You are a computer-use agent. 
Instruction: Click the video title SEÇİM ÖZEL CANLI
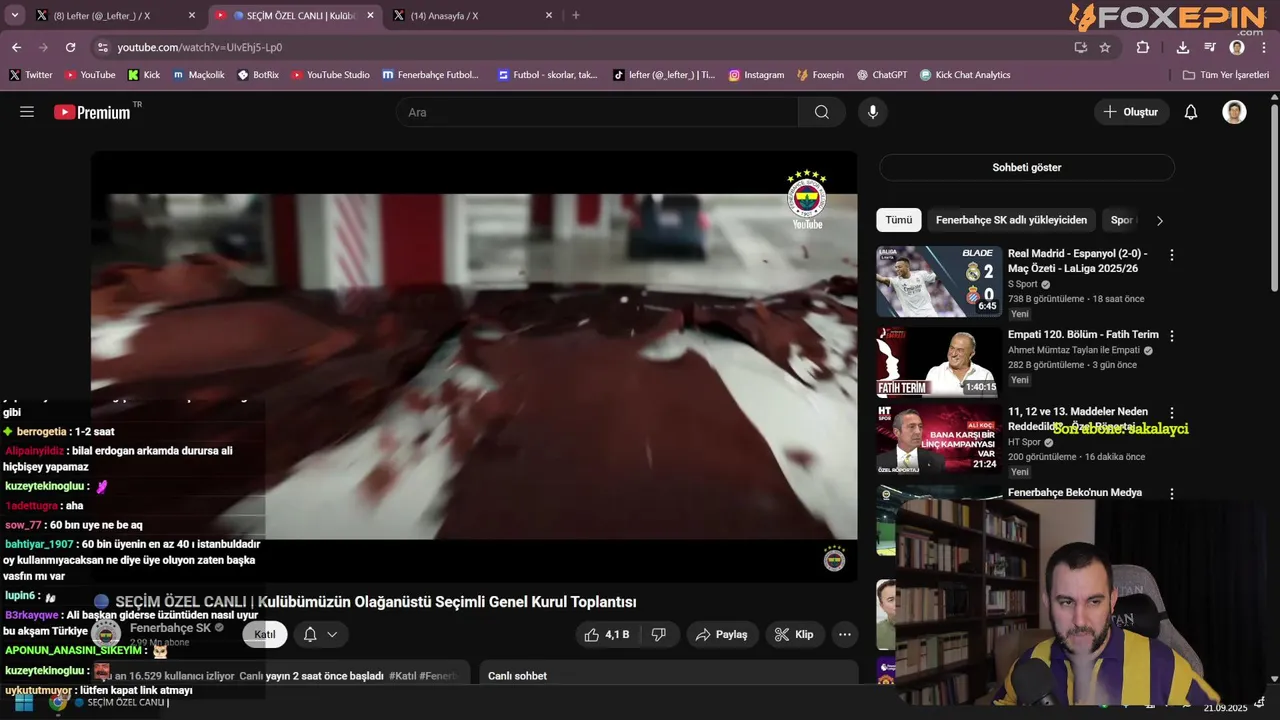pos(376,602)
